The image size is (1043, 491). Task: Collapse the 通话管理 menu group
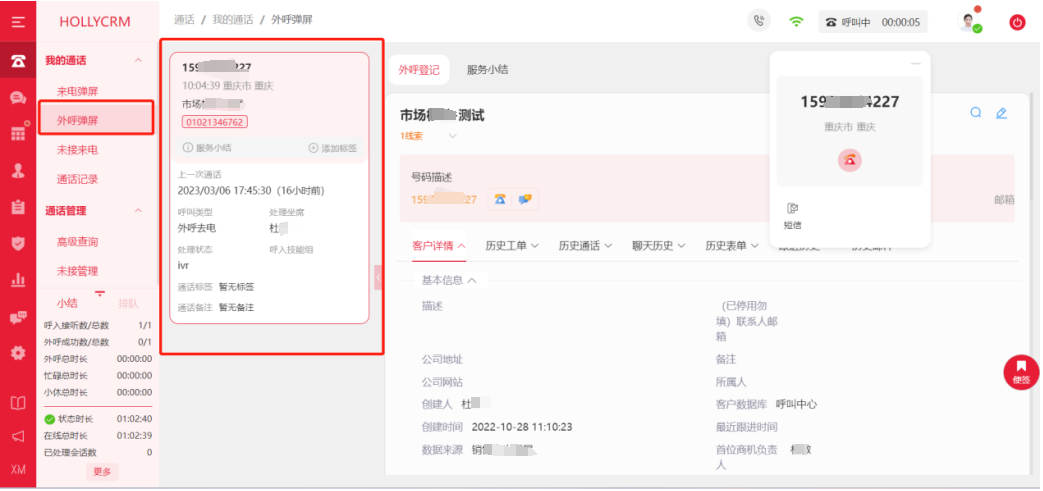point(138,211)
